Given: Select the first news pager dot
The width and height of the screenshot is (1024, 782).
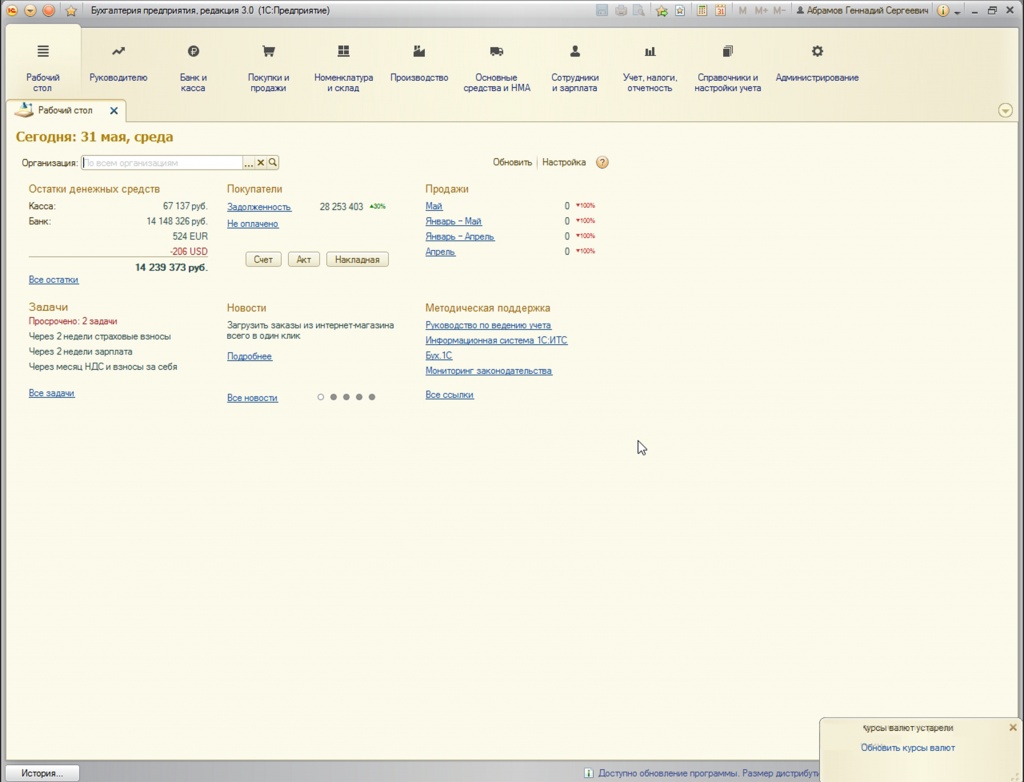Looking at the screenshot, I should [x=321, y=397].
